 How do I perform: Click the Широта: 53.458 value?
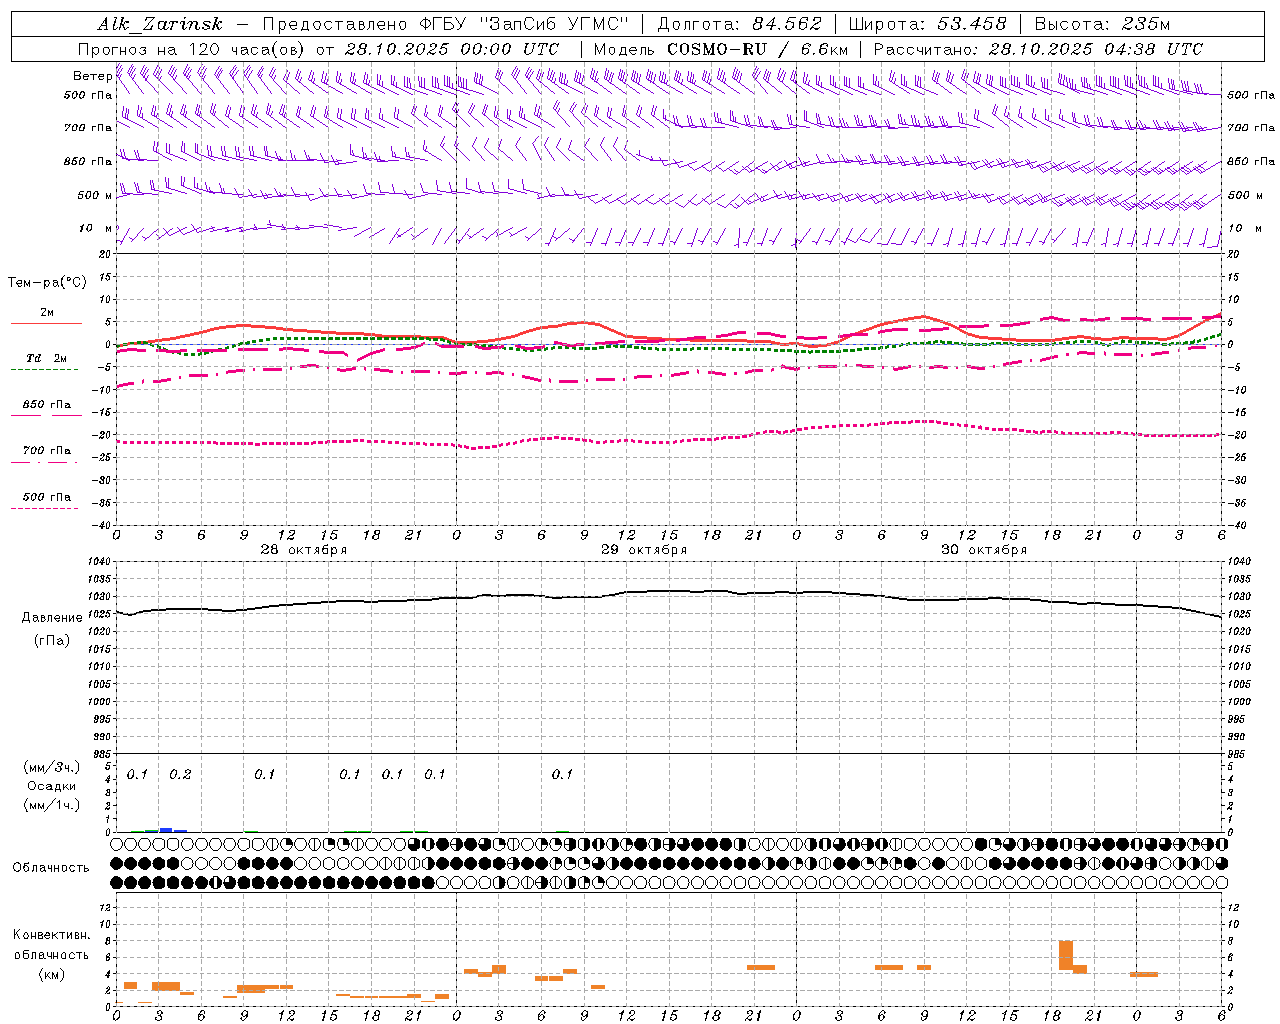click(927, 24)
